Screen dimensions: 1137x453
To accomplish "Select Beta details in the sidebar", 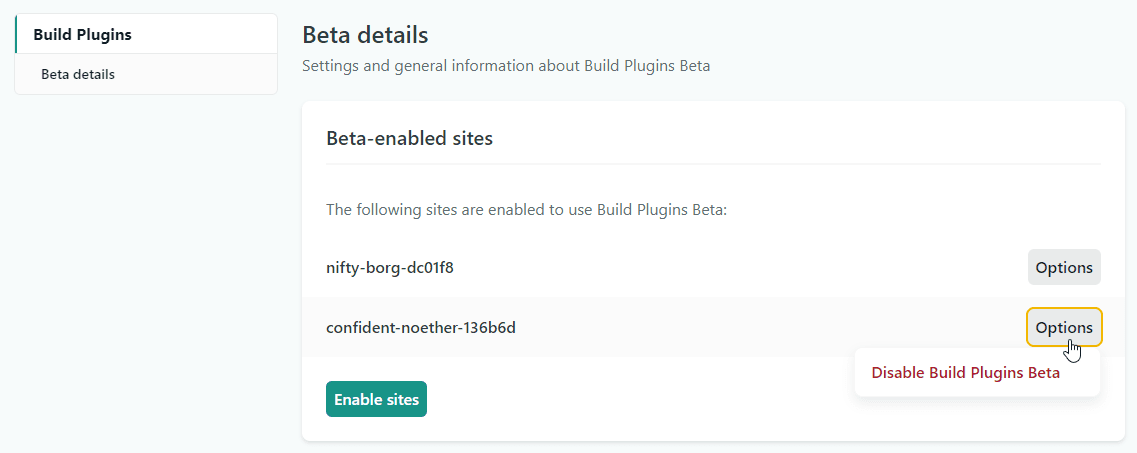I will [x=78, y=74].
